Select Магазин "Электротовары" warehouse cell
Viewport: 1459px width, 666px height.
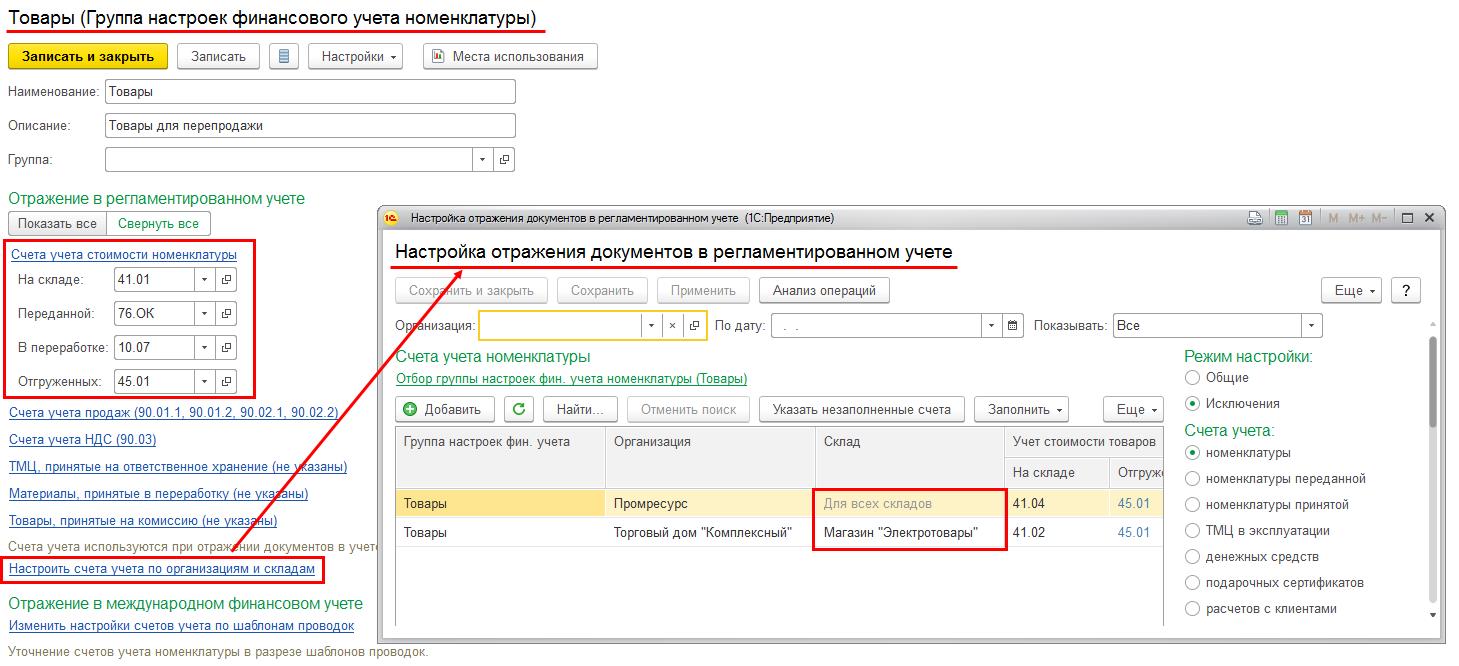(909, 532)
